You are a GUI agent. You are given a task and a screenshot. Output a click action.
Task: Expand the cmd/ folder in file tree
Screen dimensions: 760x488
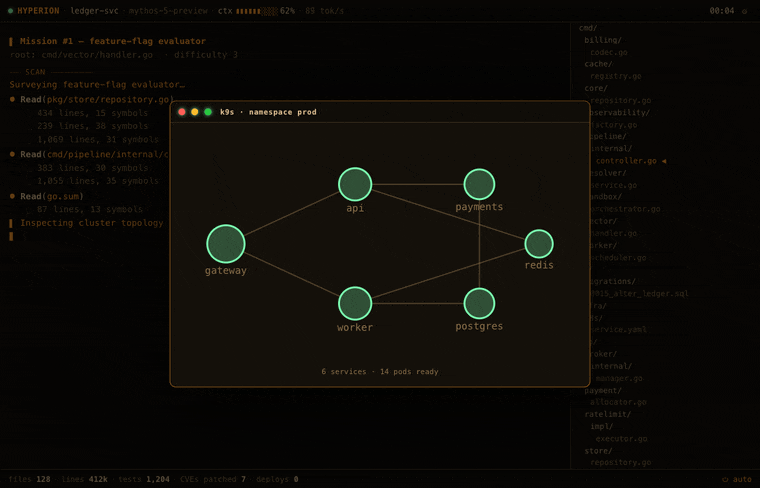pos(588,28)
